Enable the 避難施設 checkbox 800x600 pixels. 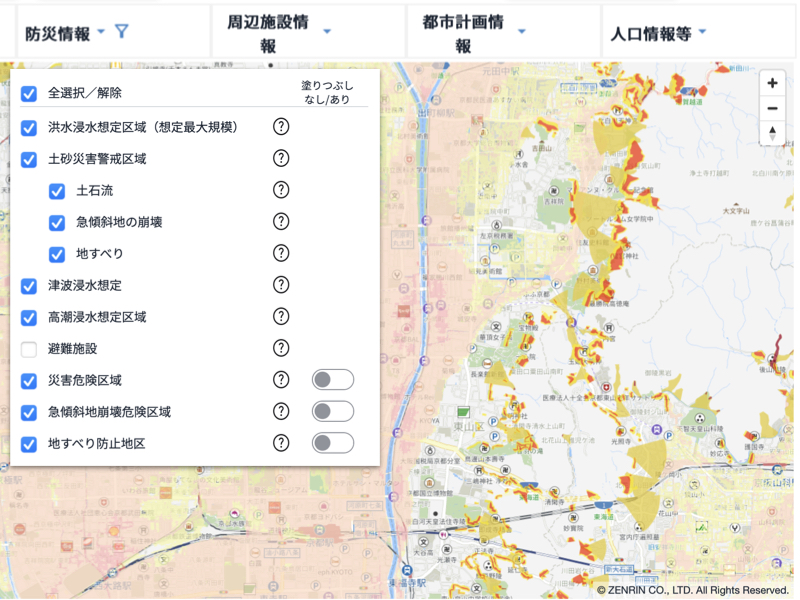(29, 349)
